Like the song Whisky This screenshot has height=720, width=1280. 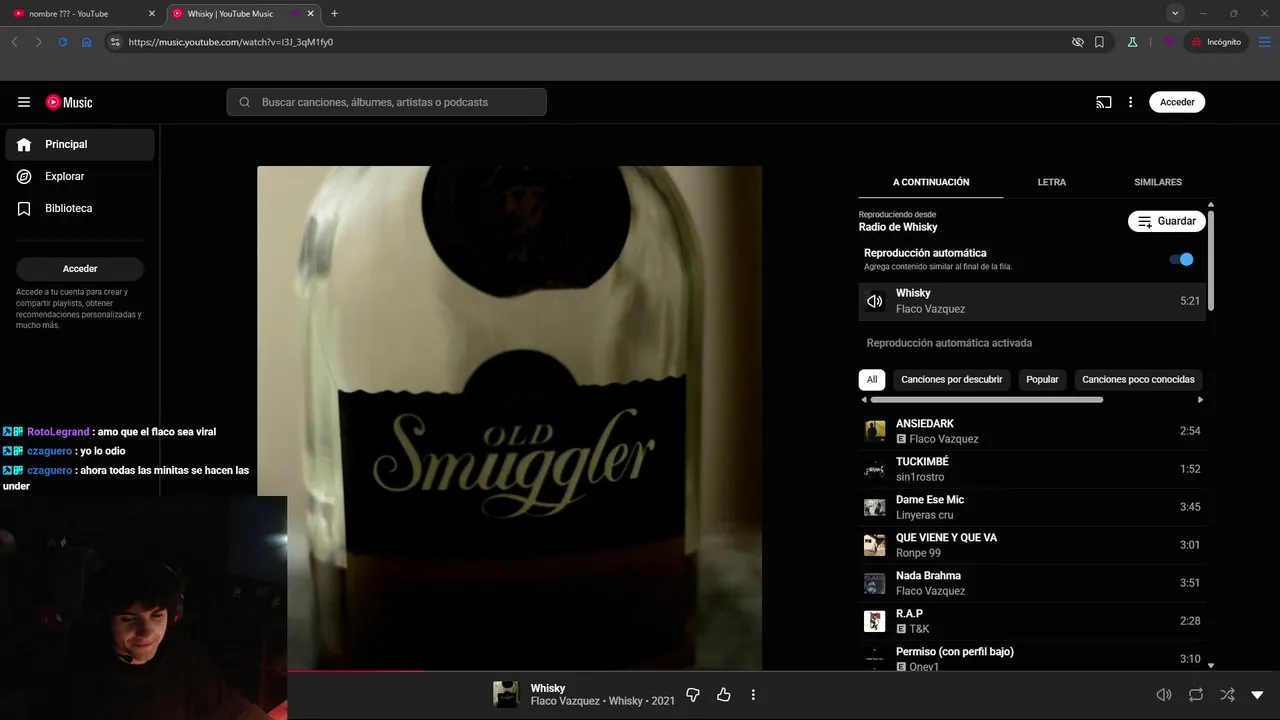724,695
